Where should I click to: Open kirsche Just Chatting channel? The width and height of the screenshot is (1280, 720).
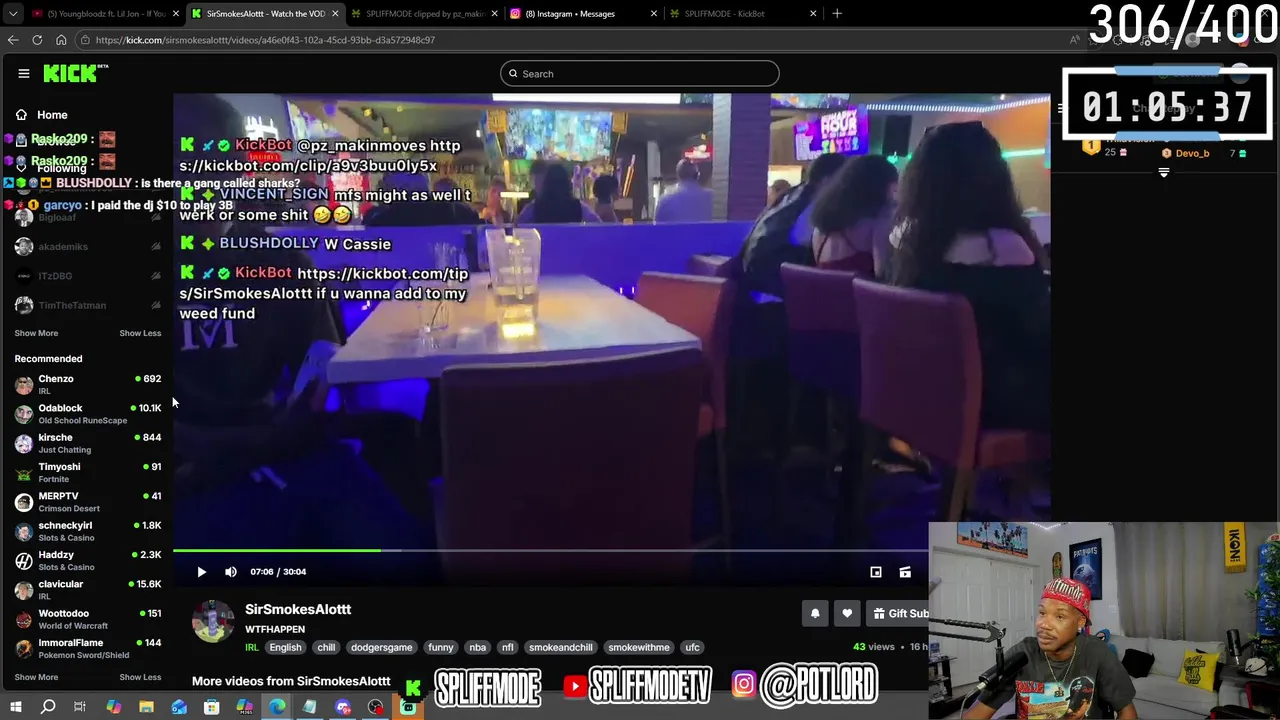click(87, 443)
